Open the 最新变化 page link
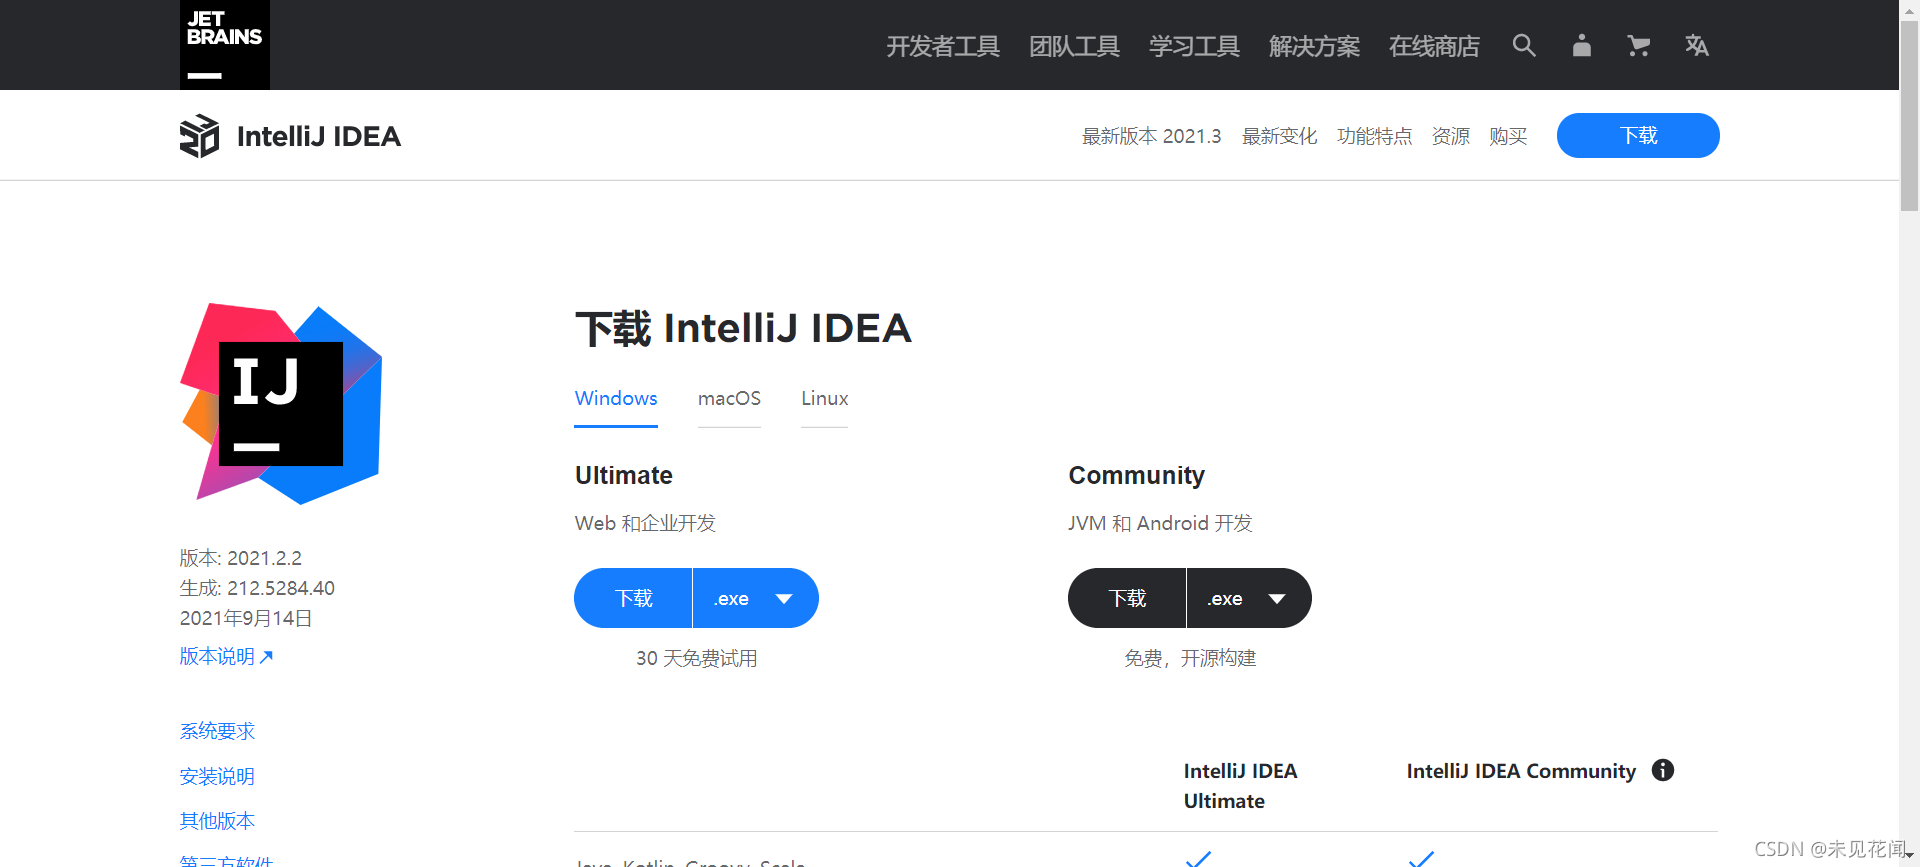 [x=1279, y=136]
